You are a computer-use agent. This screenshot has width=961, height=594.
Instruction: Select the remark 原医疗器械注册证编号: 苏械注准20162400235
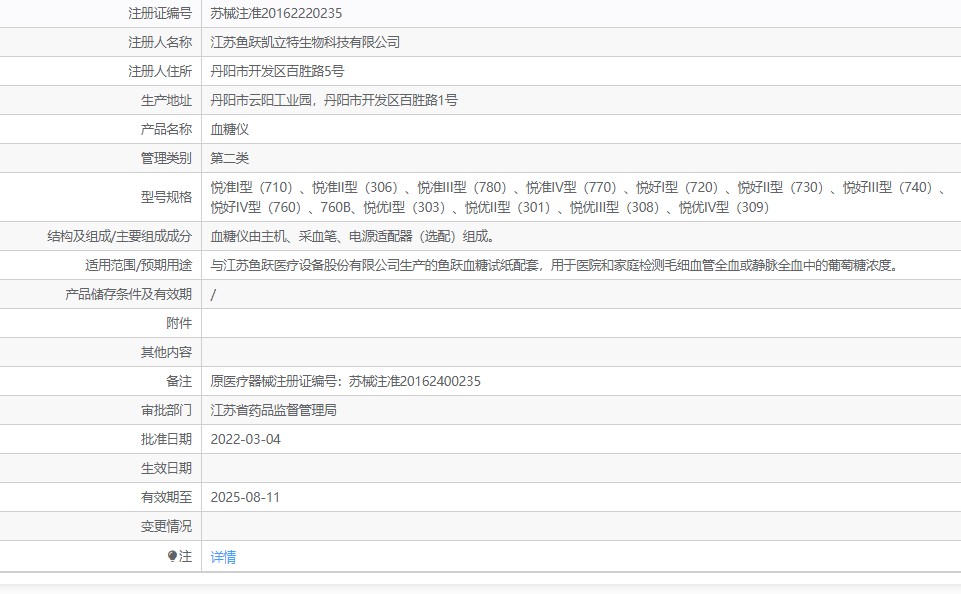pyautogui.click(x=346, y=381)
